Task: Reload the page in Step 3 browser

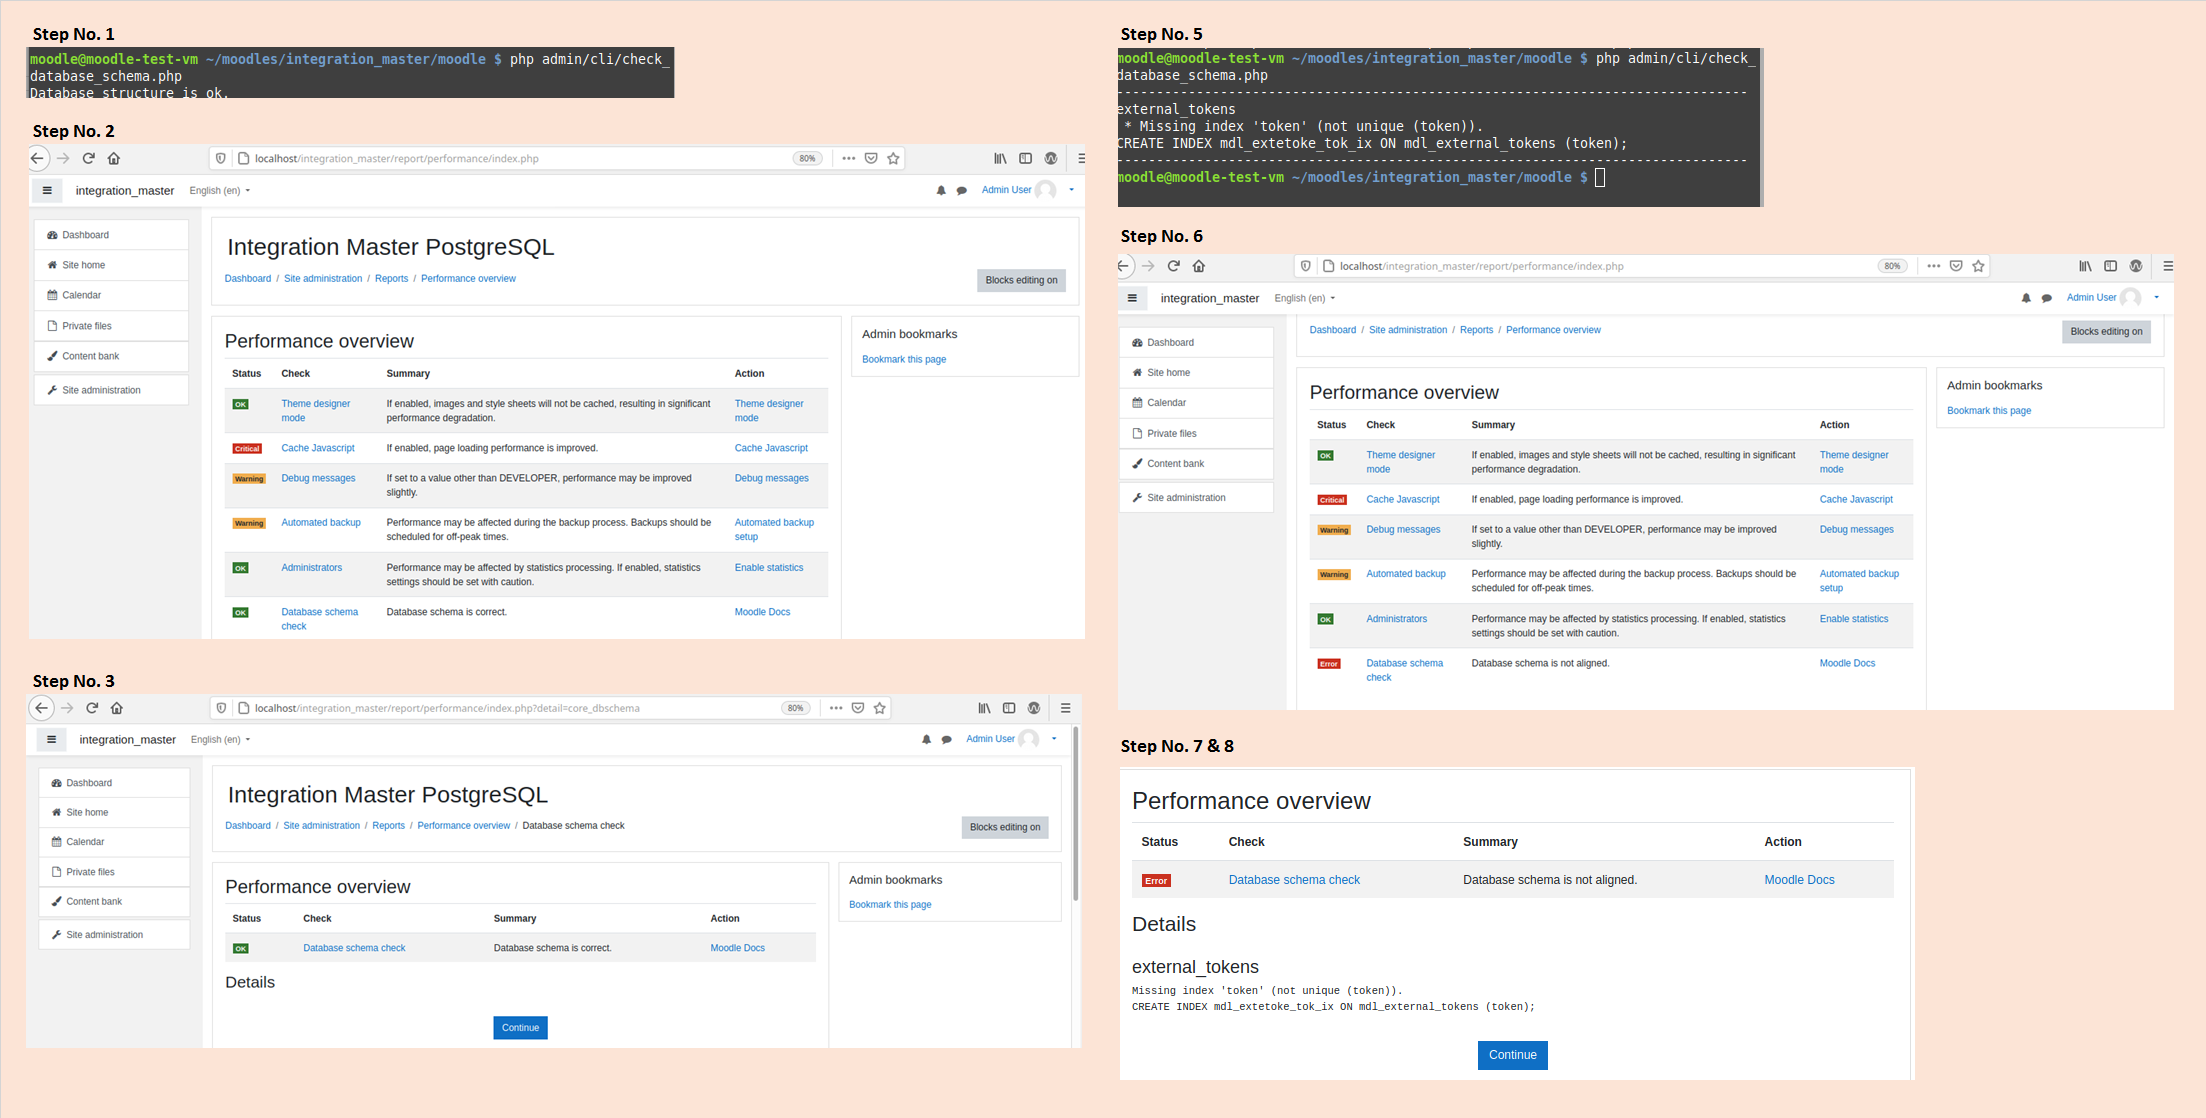Action: click(92, 708)
